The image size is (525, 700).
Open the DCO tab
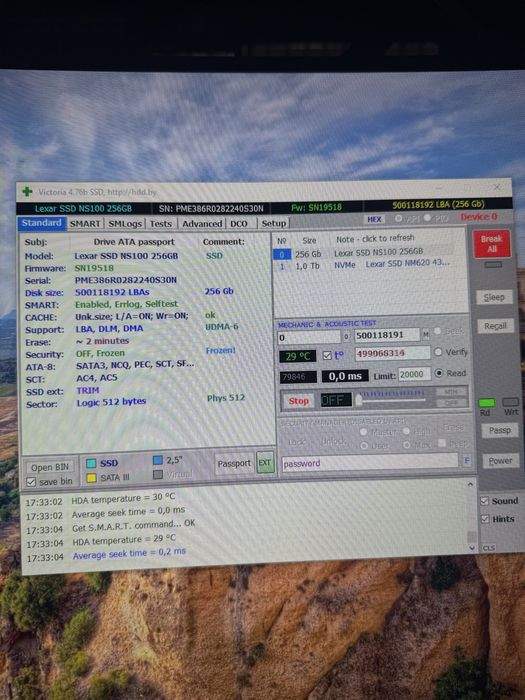point(239,224)
